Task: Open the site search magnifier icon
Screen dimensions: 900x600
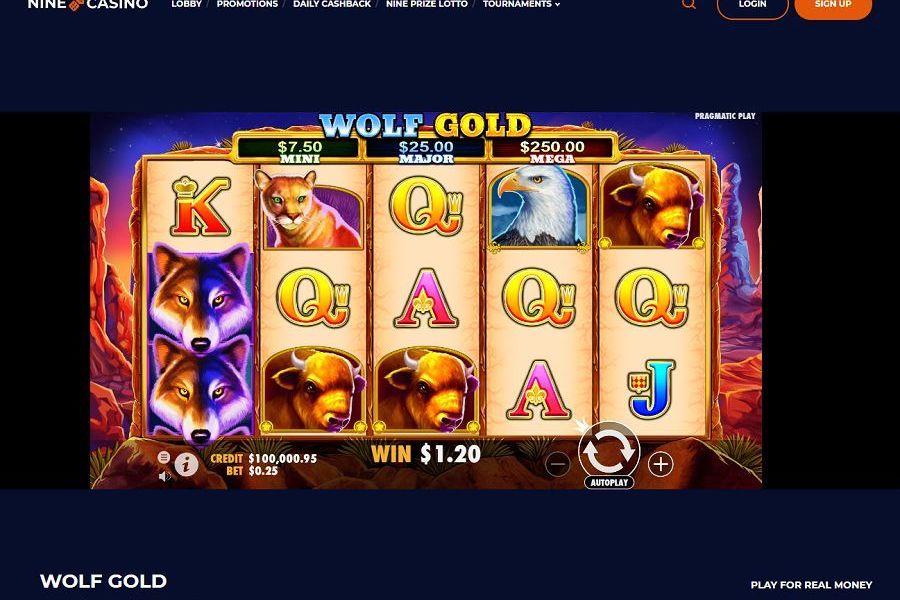Action: point(689,4)
